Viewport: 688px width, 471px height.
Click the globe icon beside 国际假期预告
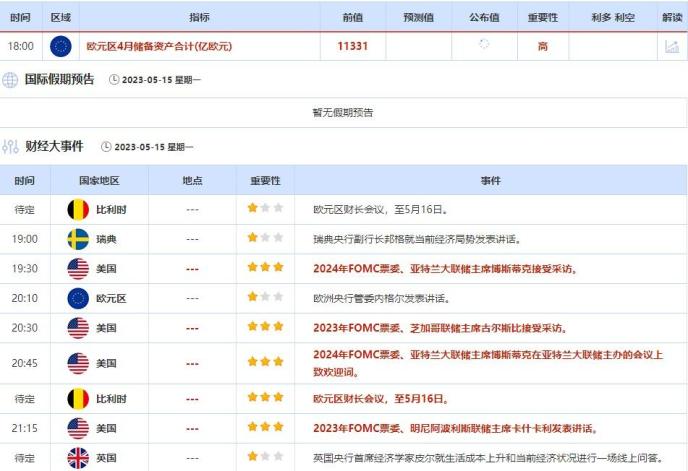11,80
